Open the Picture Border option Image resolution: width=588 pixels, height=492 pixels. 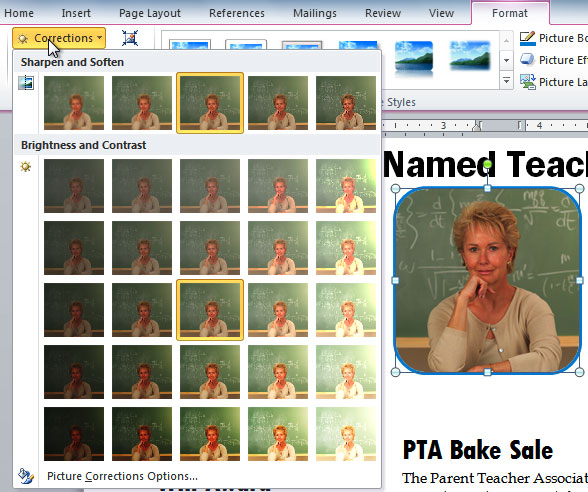click(x=554, y=38)
